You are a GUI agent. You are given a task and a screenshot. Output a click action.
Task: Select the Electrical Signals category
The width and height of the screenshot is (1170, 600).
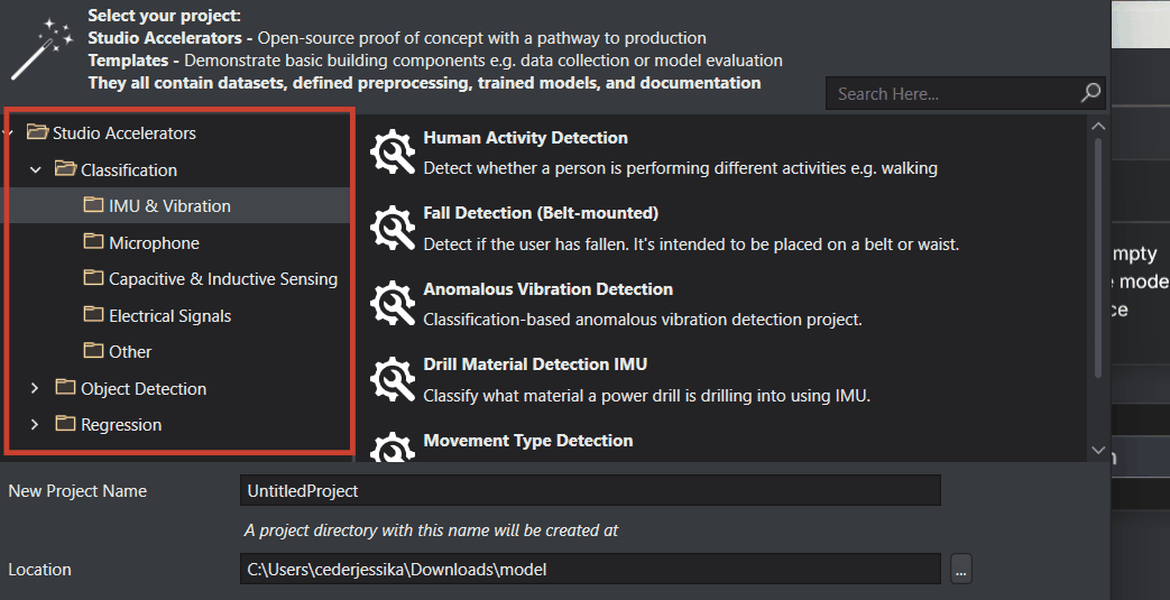[x=170, y=316]
